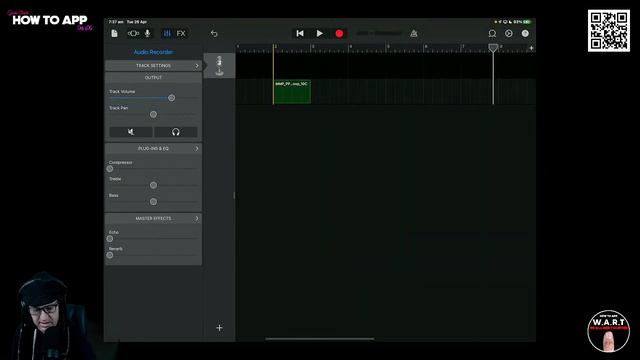Adjust the Compressor slider knob
Image resolution: width=640 pixels, height=360 pixels.
[110, 169]
